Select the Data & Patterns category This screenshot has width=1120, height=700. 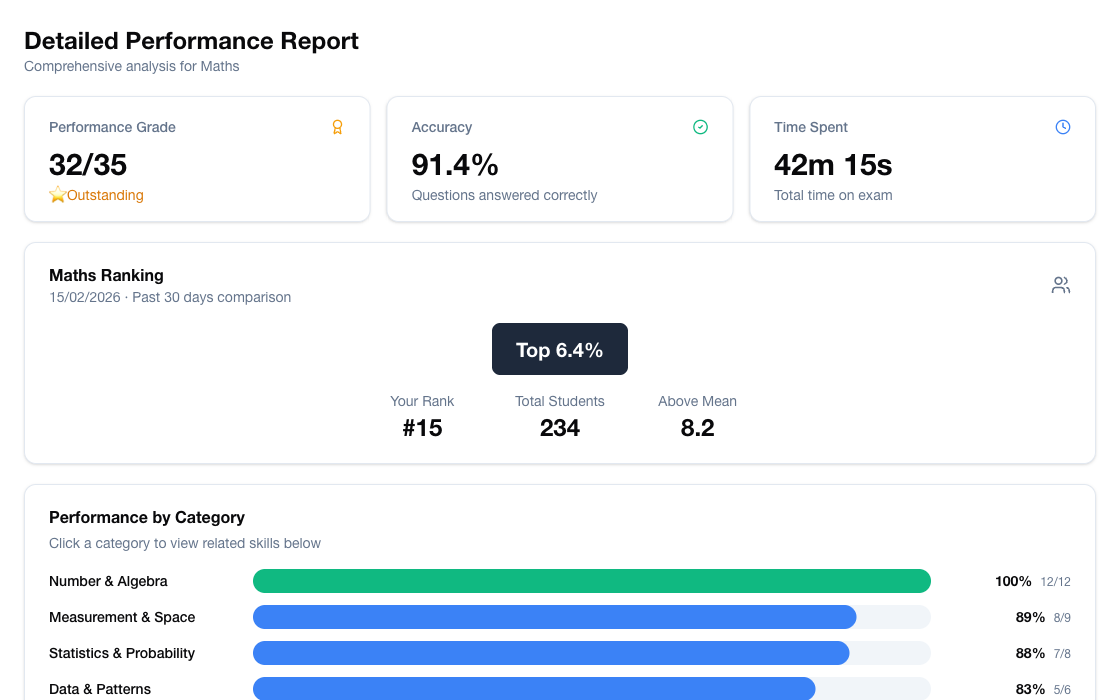point(100,689)
